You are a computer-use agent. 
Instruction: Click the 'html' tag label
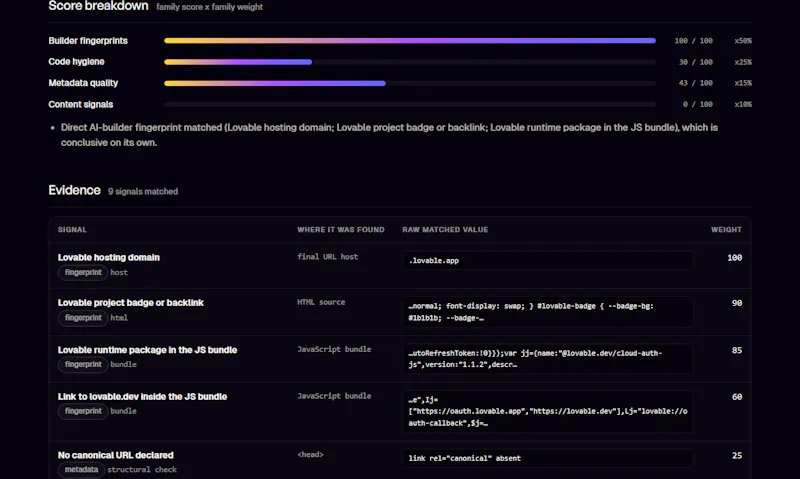pos(119,318)
